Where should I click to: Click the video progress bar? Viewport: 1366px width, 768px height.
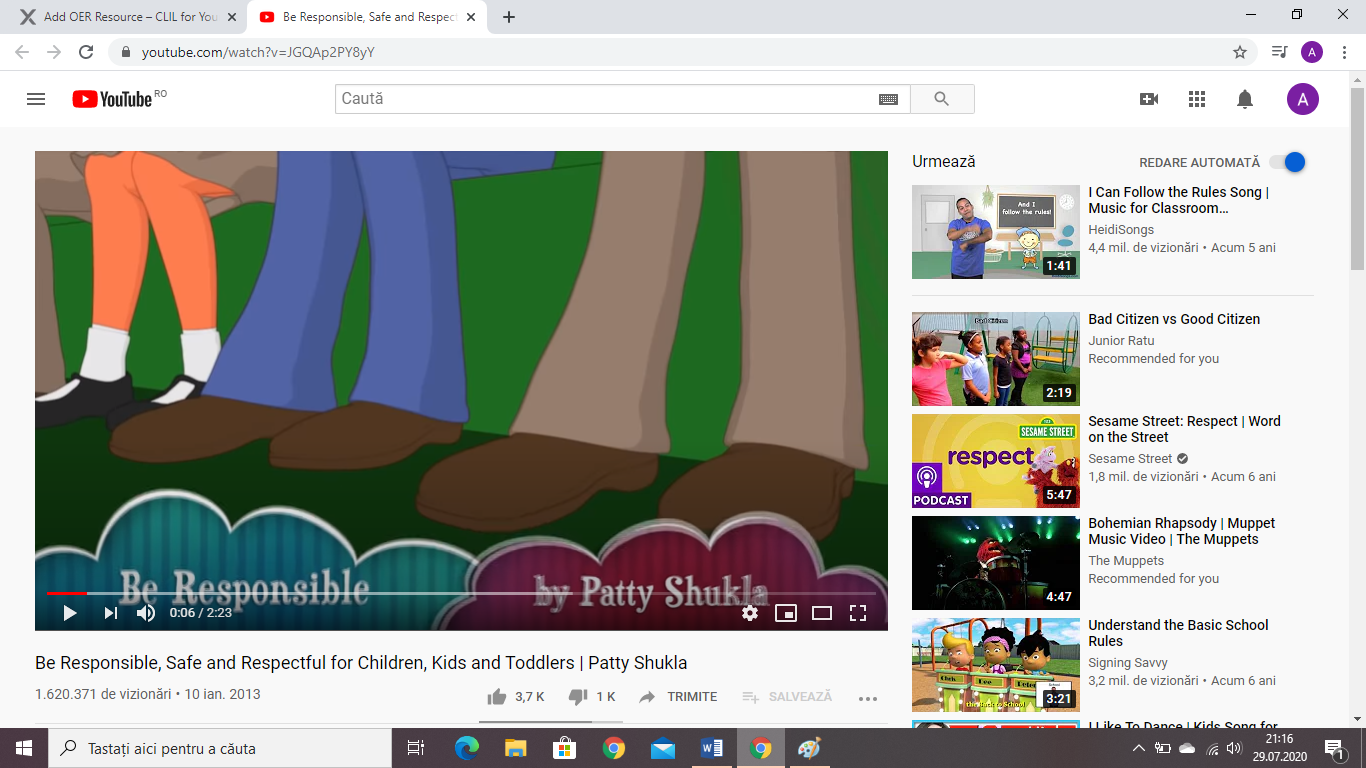[460, 593]
